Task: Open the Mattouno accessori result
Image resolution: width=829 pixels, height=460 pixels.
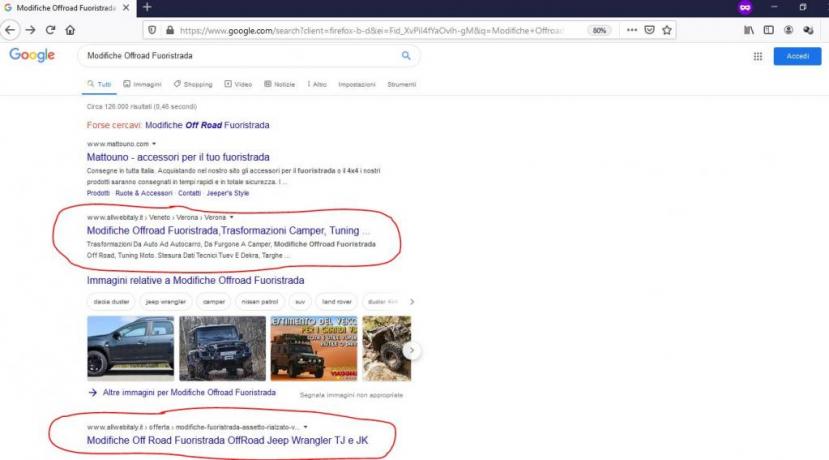Action: (x=178, y=157)
